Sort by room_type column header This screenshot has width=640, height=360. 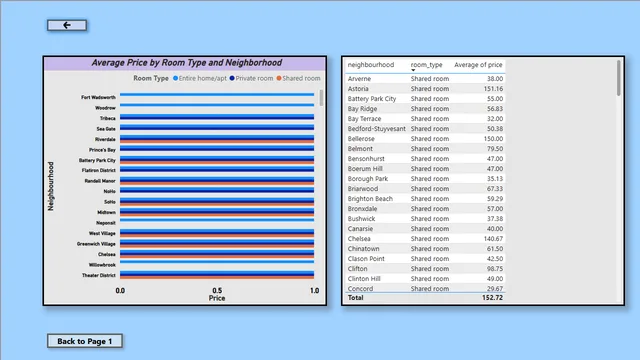[426, 65]
